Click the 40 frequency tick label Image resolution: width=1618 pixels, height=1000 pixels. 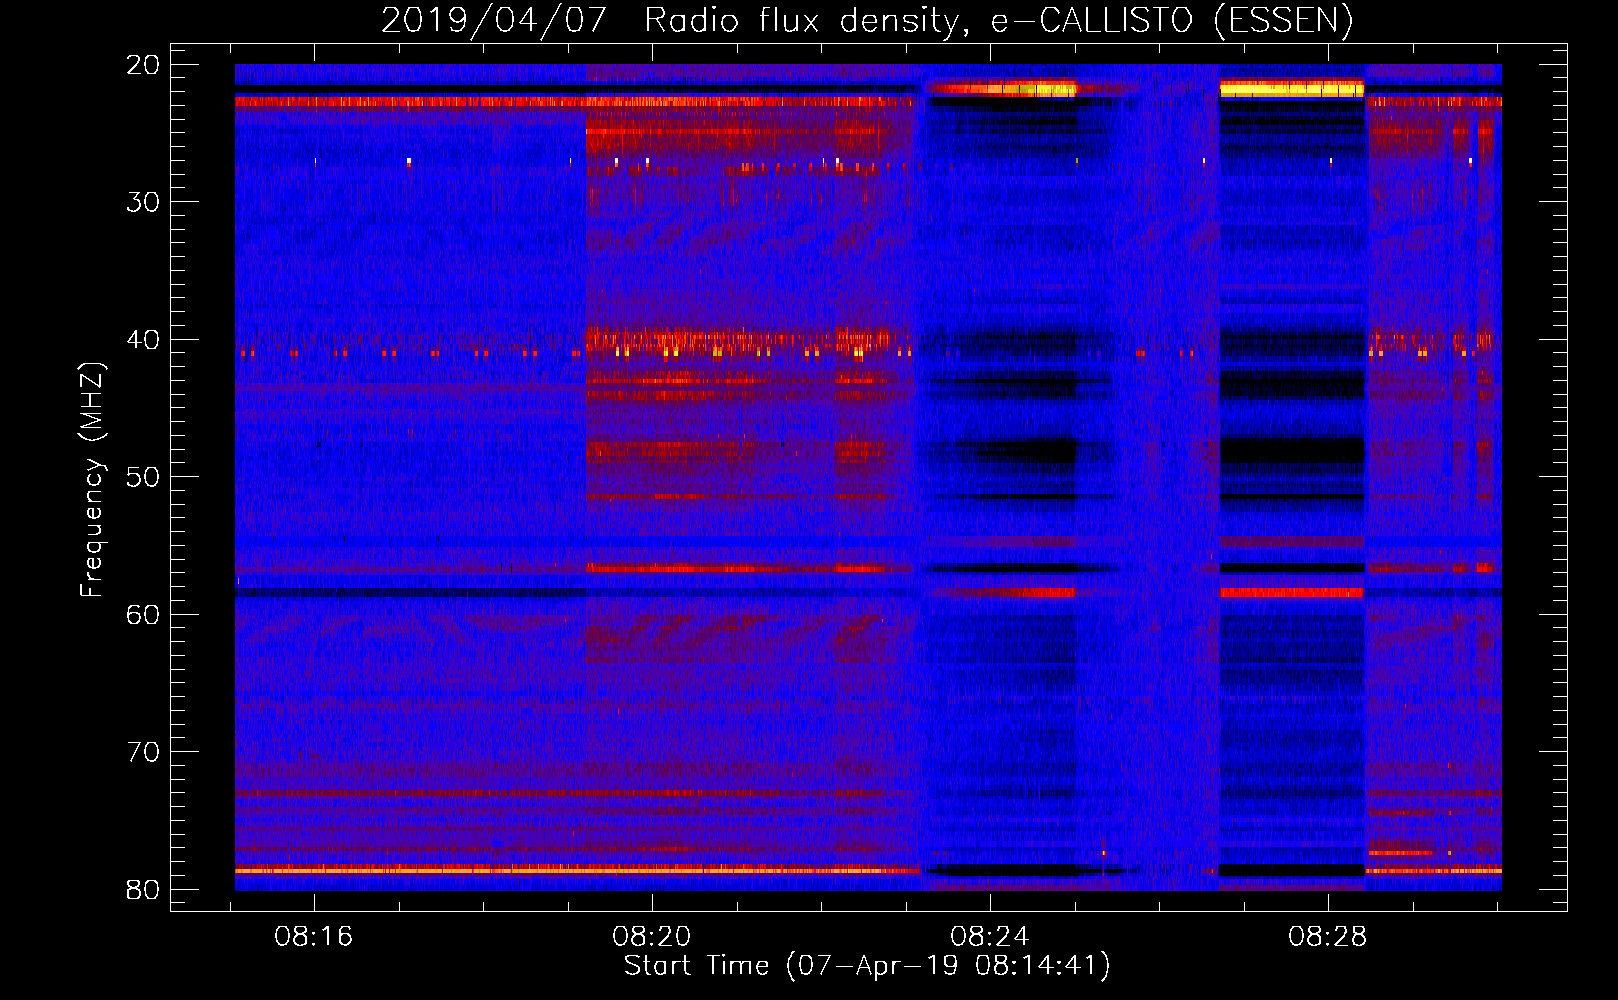coord(144,340)
